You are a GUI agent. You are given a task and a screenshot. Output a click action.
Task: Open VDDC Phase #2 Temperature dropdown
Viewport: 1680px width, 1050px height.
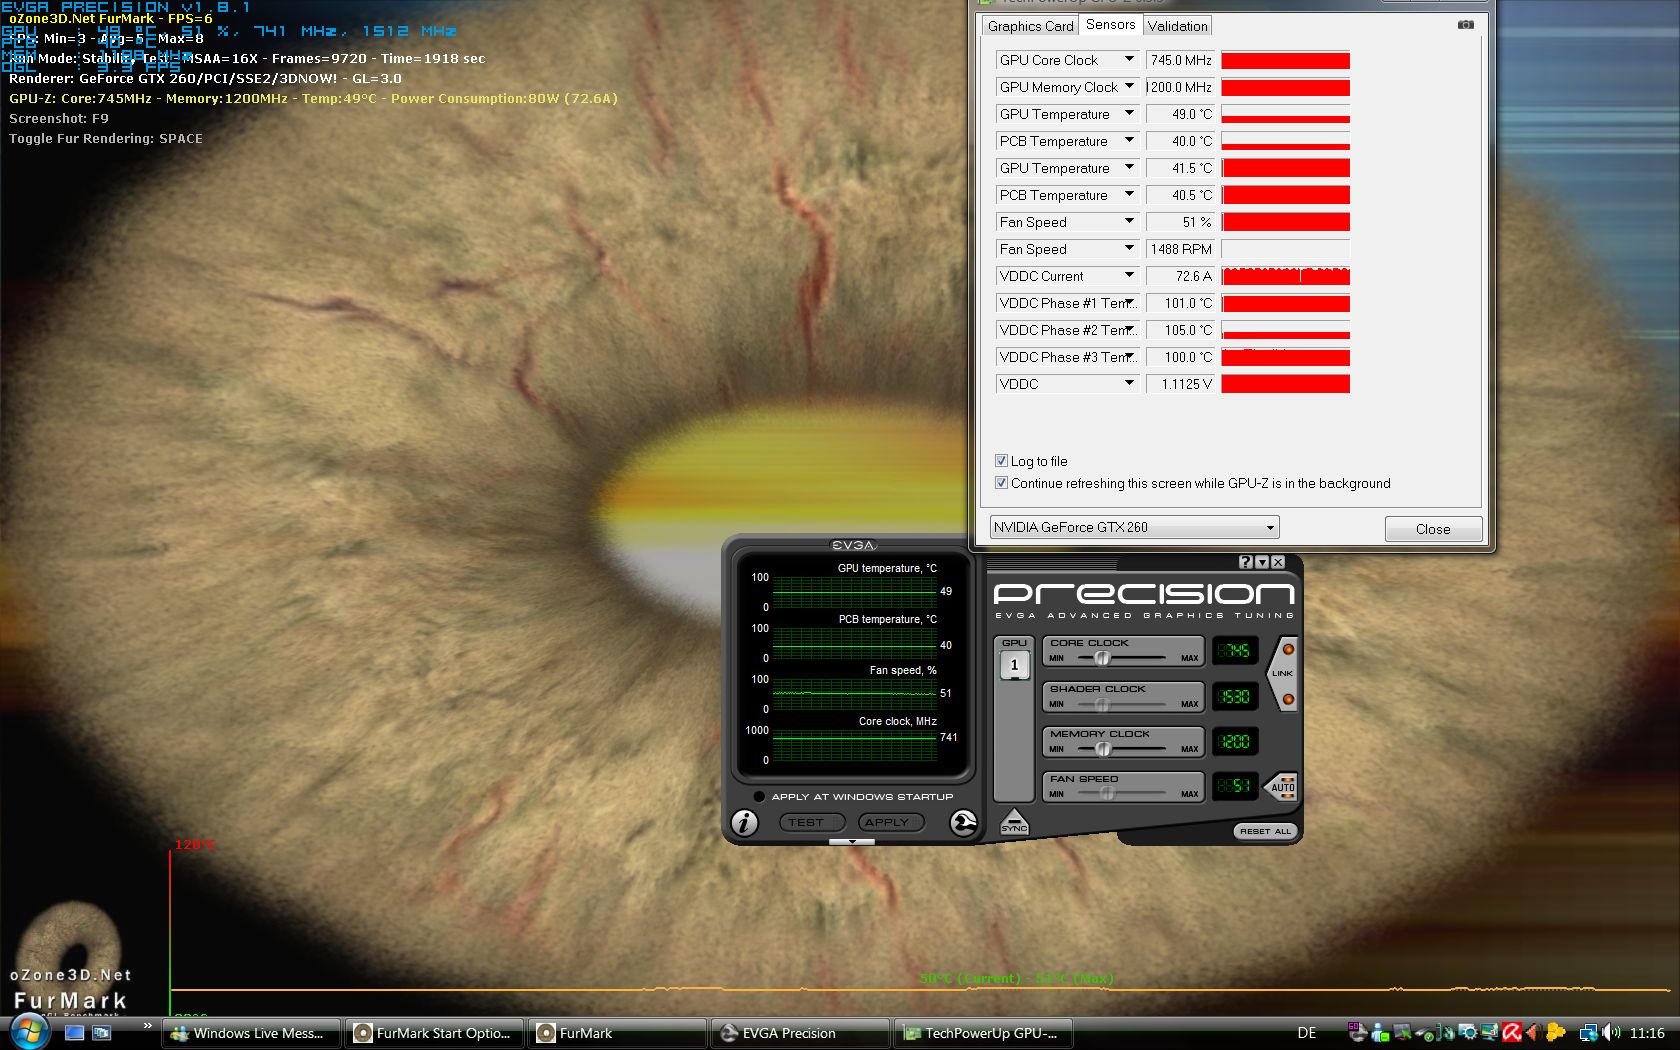[x=1129, y=329]
